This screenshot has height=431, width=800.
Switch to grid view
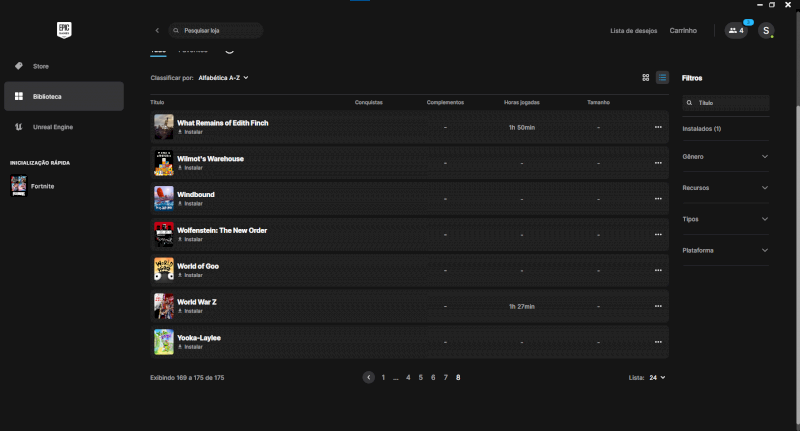645,78
